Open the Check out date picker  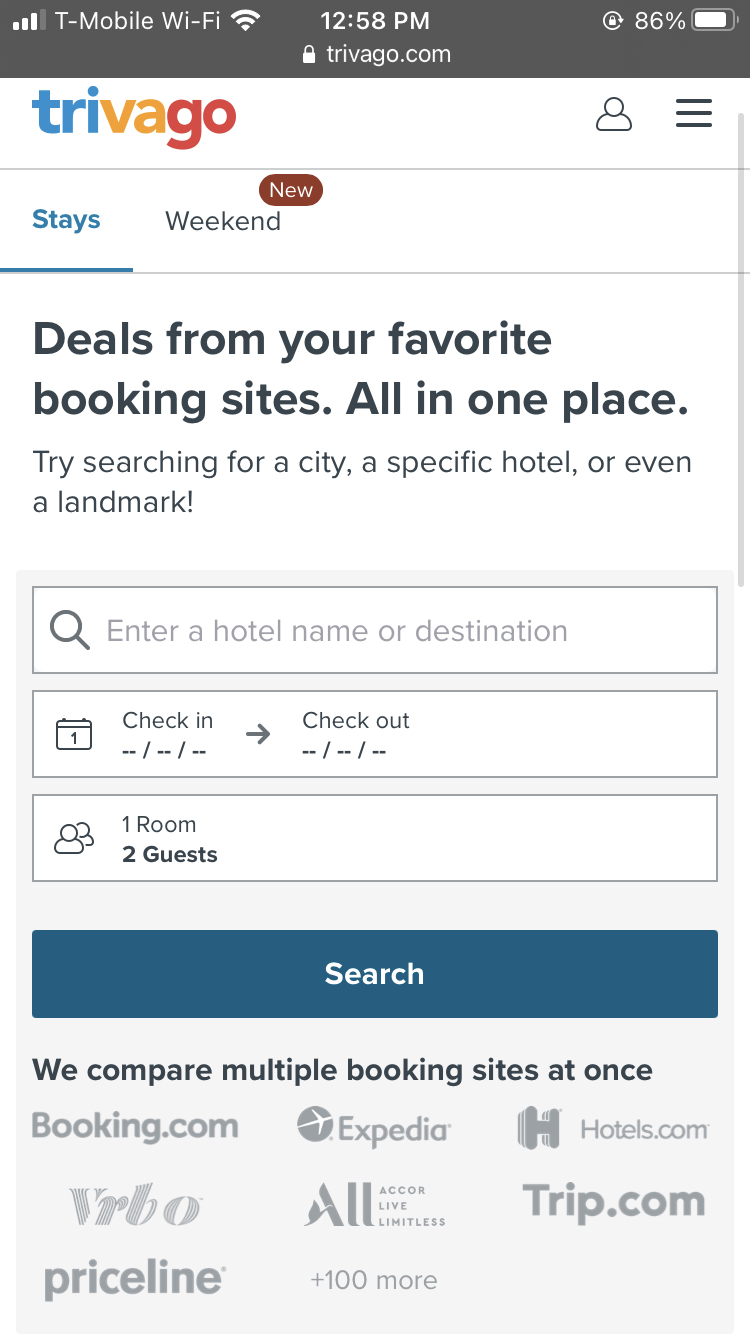(355, 734)
